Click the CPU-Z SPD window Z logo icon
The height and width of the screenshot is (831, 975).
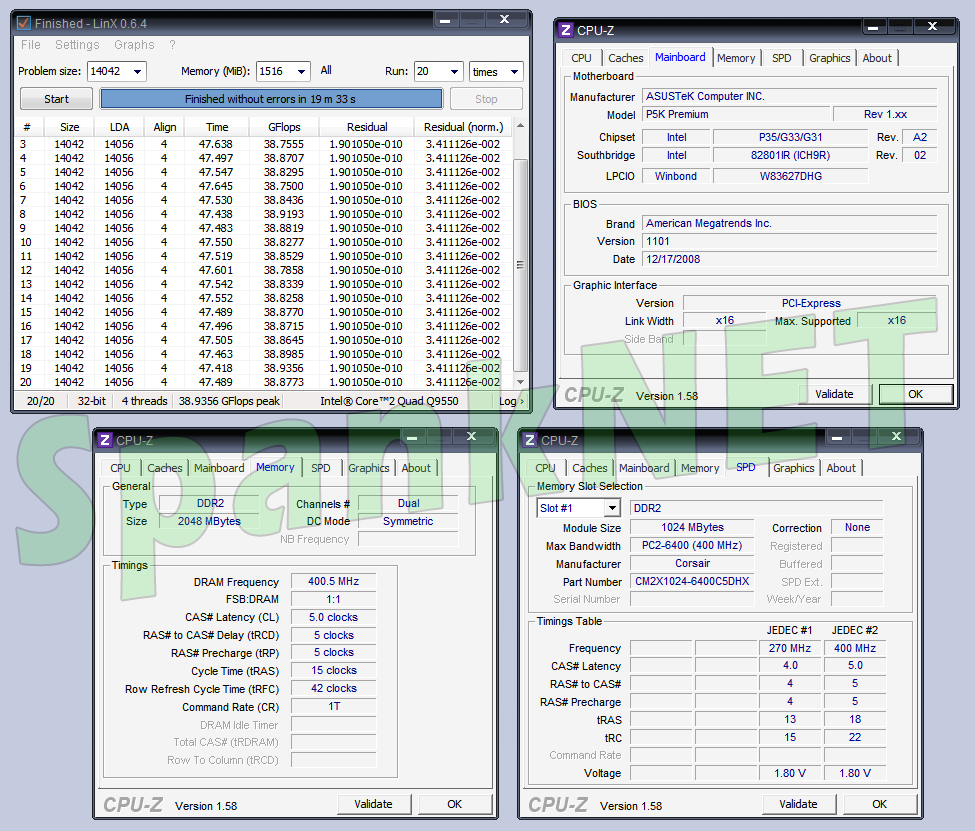pyautogui.click(x=530, y=440)
